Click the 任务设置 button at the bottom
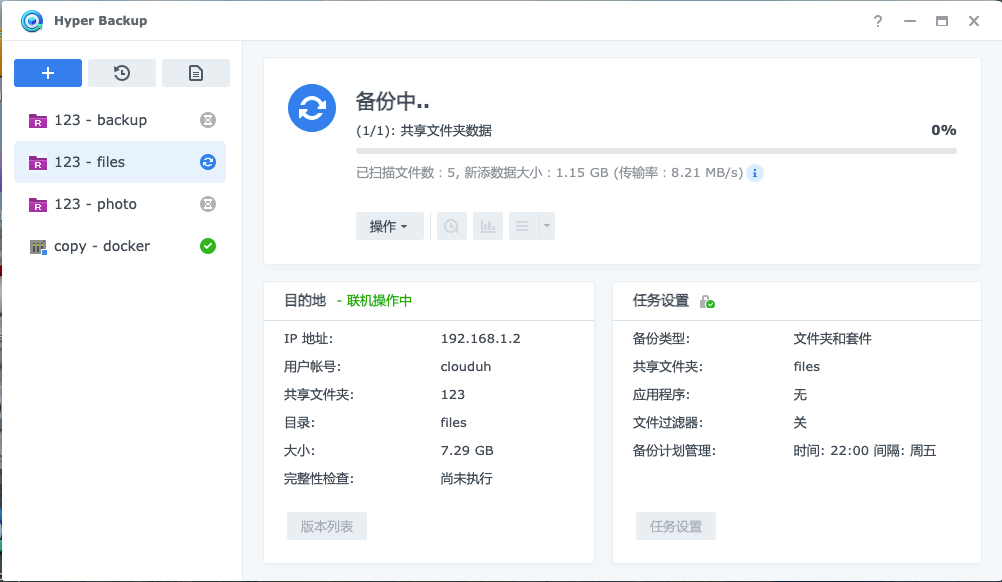1002x582 pixels. tap(676, 526)
